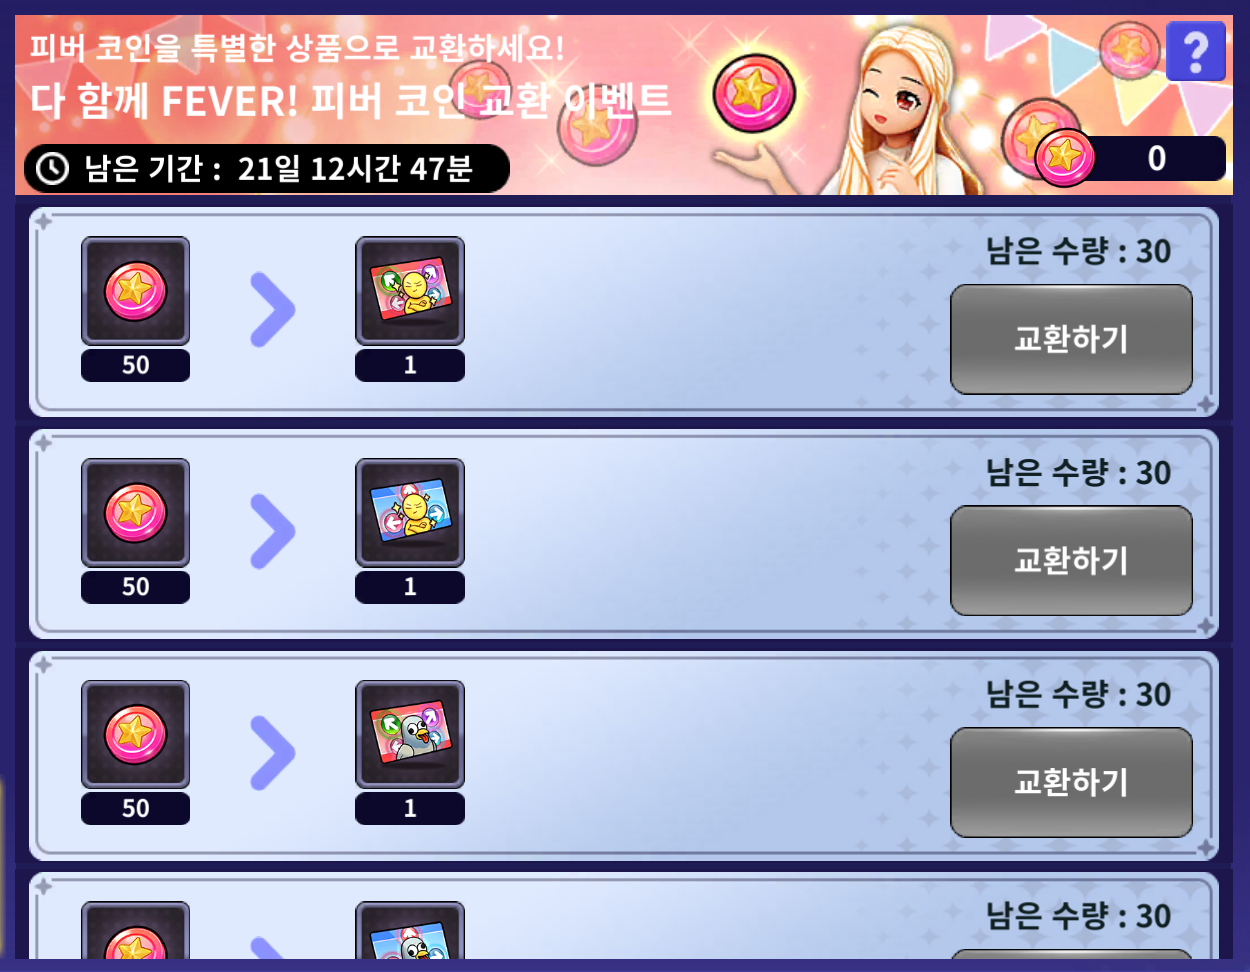Click the clock icon next to 남은 기간

(x=52, y=168)
